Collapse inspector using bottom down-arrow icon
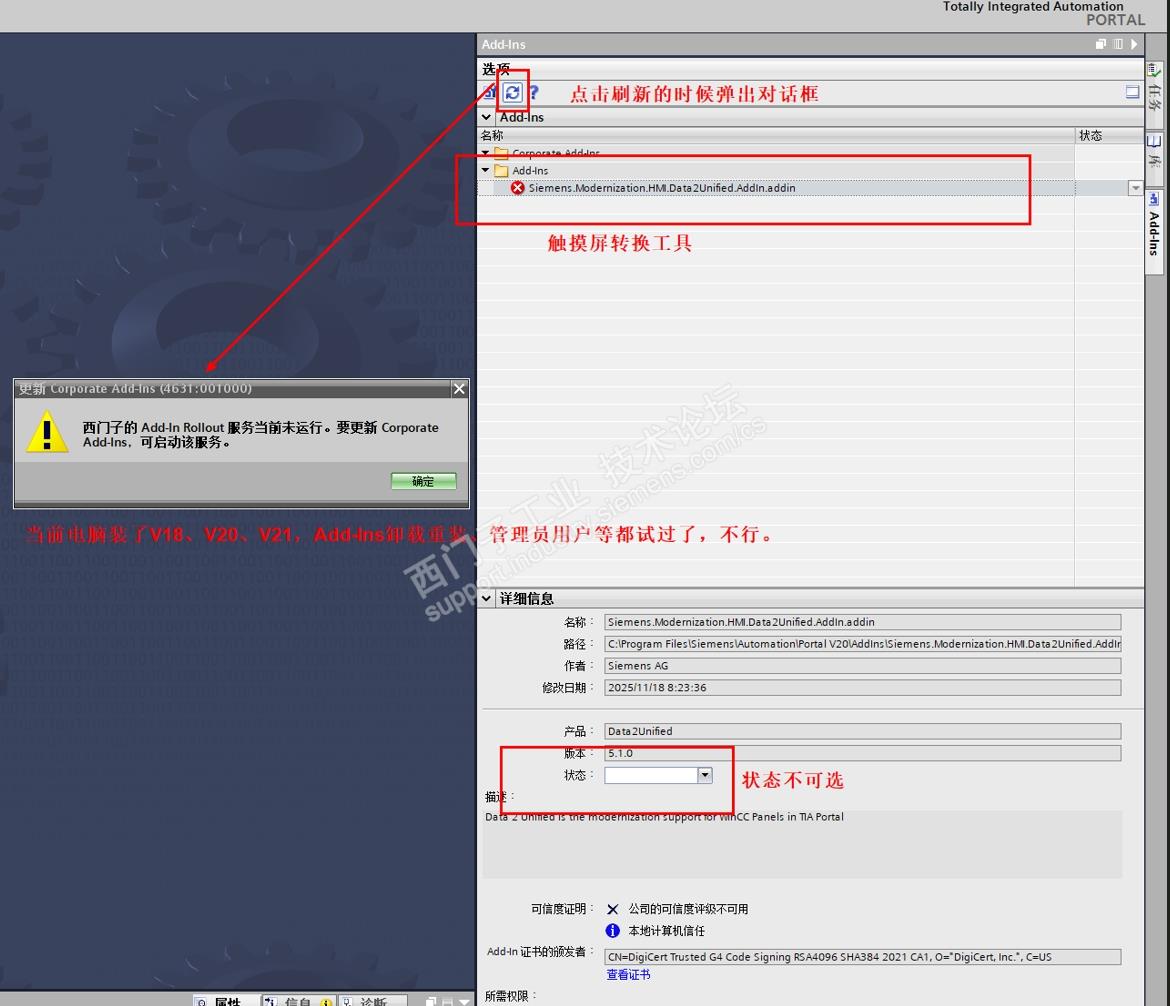Screen dimensions: 1170x1006 pos(464,1002)
